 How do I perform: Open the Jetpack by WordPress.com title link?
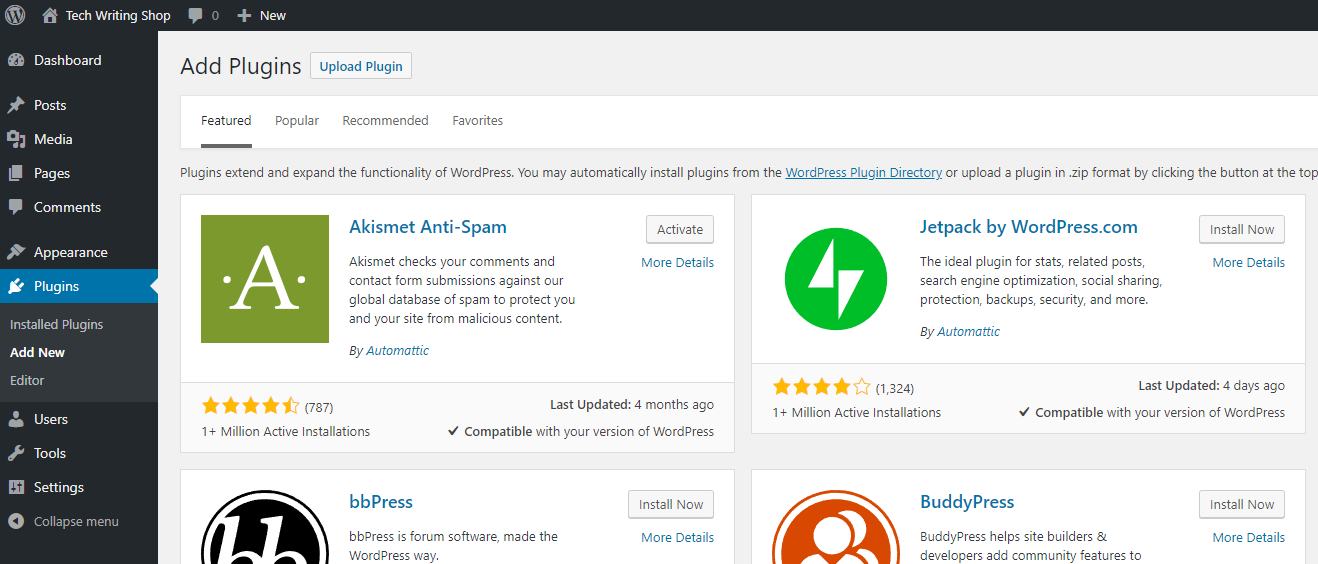pos(1029,227)
